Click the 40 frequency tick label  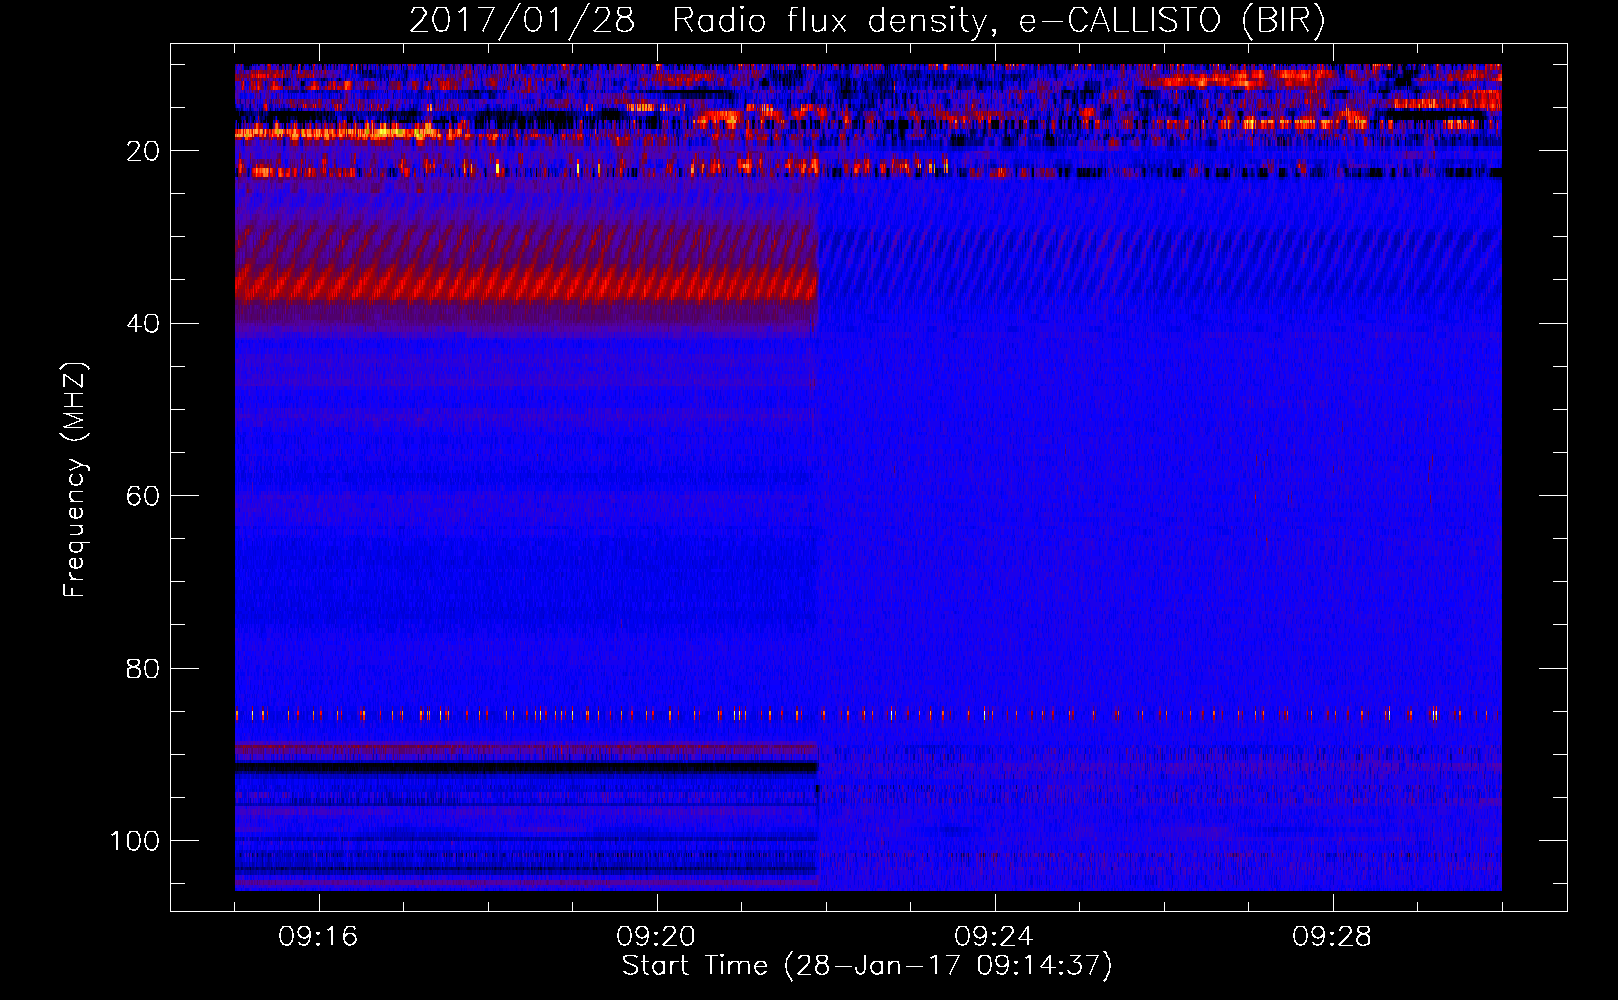click(x=143, y=324)
